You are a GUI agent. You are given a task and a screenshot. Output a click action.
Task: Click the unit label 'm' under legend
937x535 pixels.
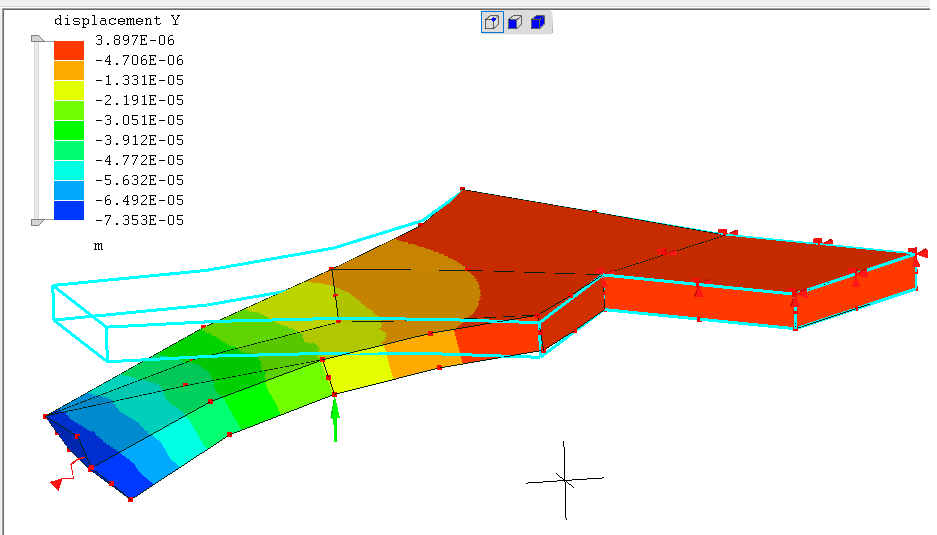(x=99, y=246)
